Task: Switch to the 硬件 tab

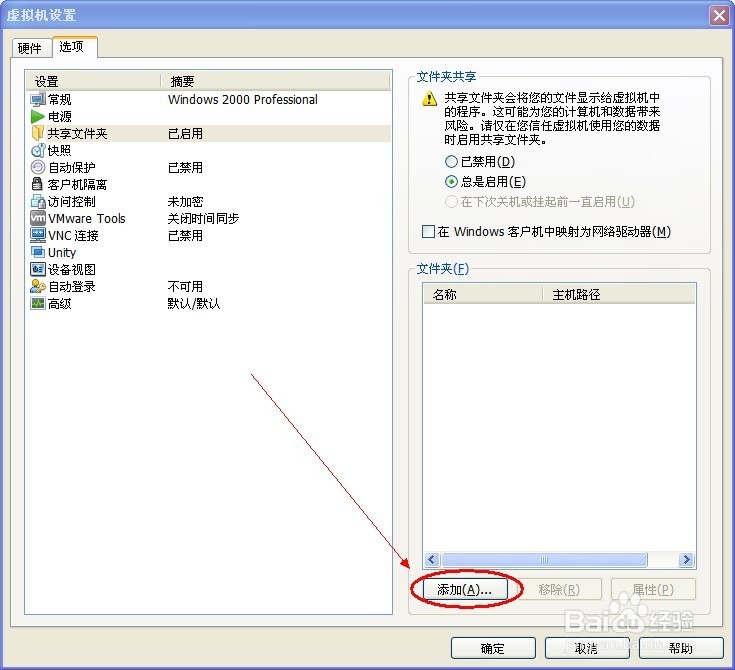Action: (x=30, y=48)
